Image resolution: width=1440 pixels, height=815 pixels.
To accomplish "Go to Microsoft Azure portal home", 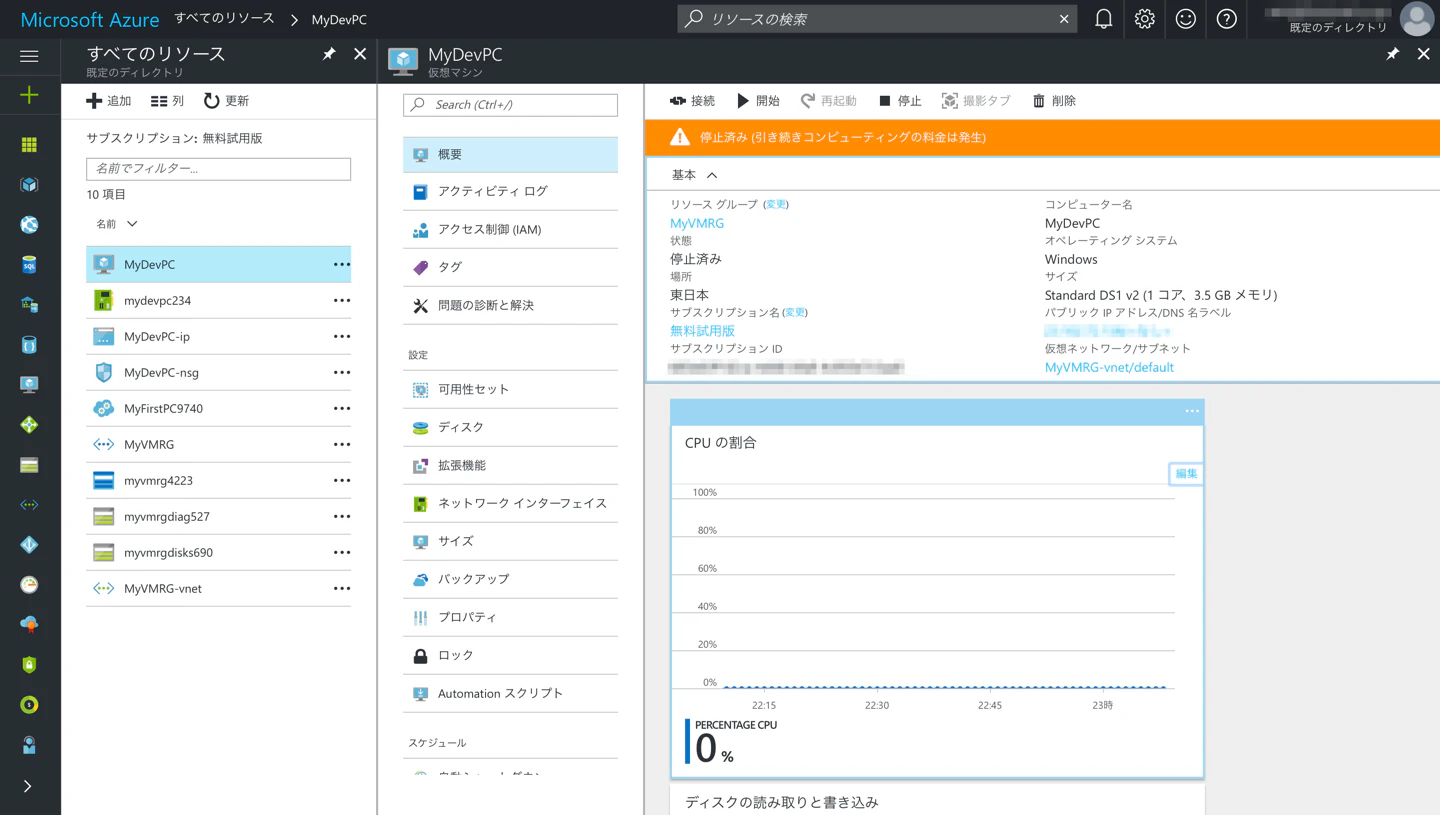I will coord(90,20).
